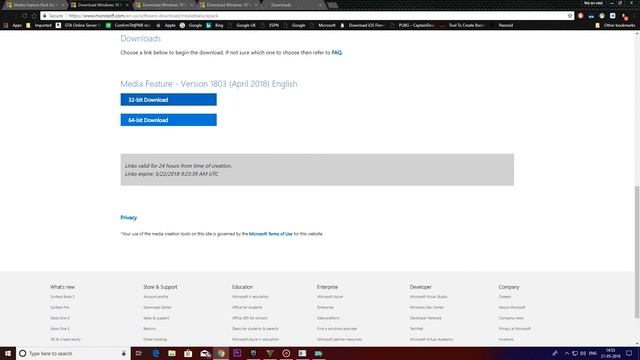Open the Office 365 for schools link
Viewport: 640px width, 360px height.
tap(249, 318)
